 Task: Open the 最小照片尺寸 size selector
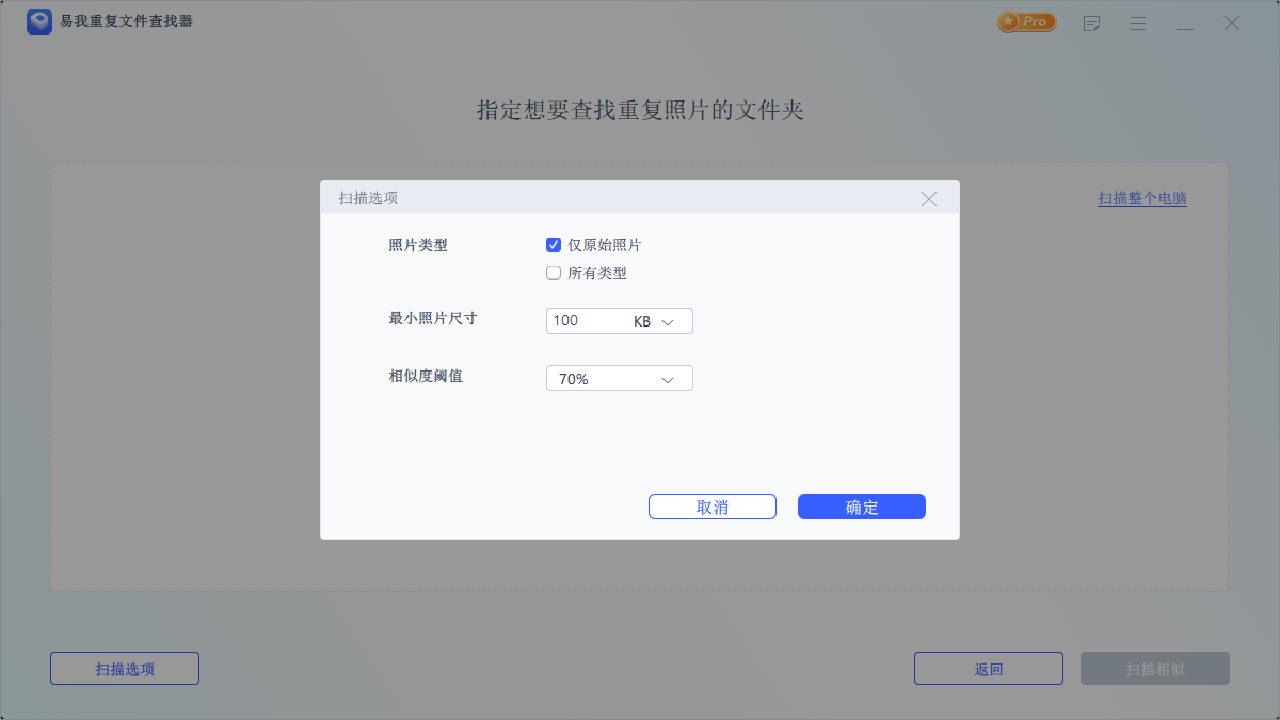(x=618, y=320)
